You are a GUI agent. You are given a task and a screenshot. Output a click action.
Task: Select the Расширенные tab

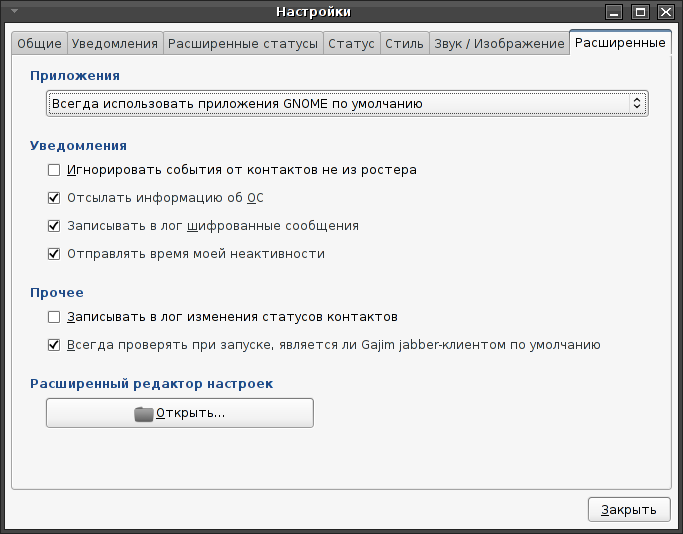pos(620,42)
